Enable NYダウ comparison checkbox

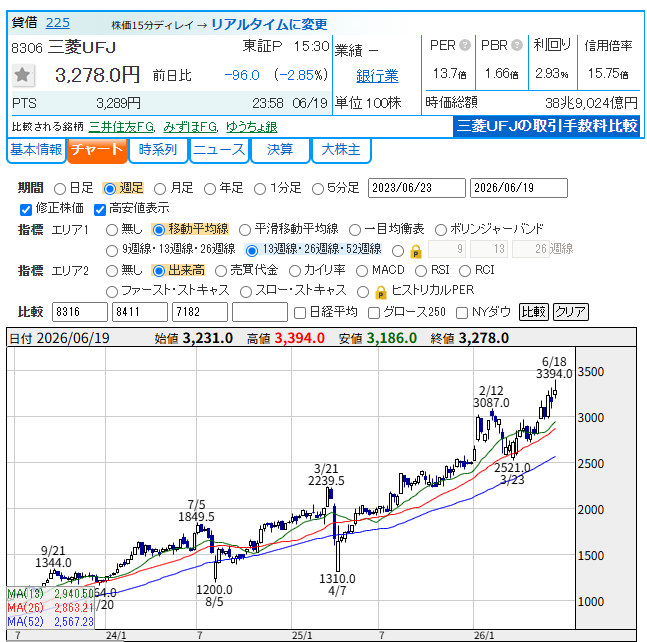tap(462, 313)
